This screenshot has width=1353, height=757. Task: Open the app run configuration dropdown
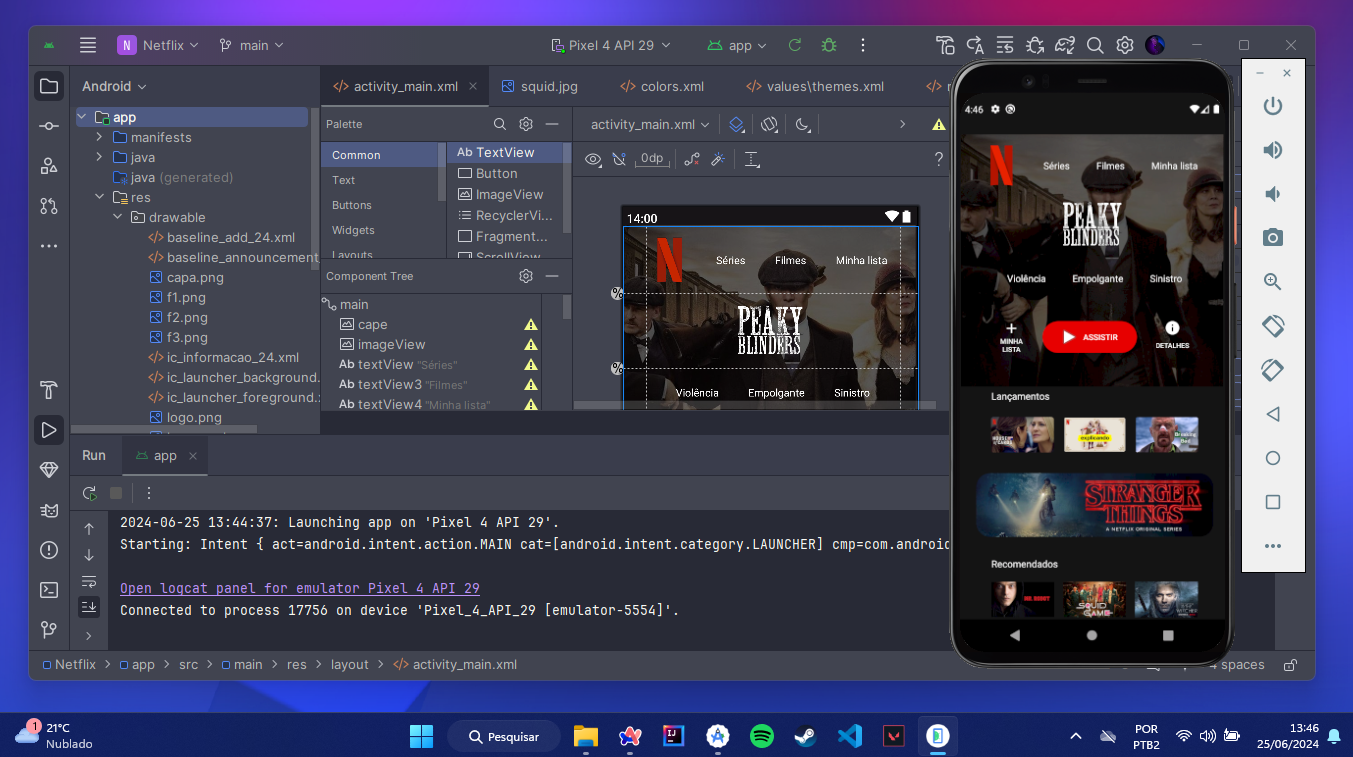coord(737,45)
